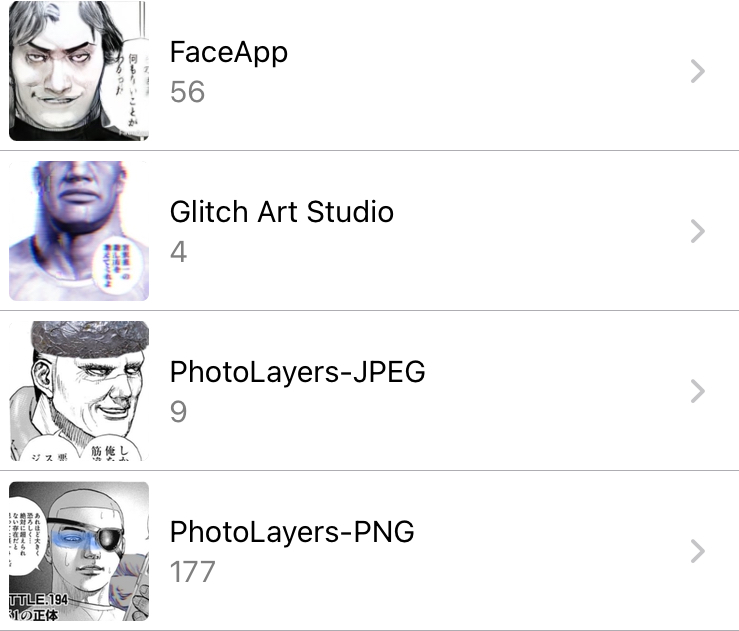The image size is (739, 631).
Task: Click the 4 count under Glitch Art Studio
Action: click(x=178, y=252)
